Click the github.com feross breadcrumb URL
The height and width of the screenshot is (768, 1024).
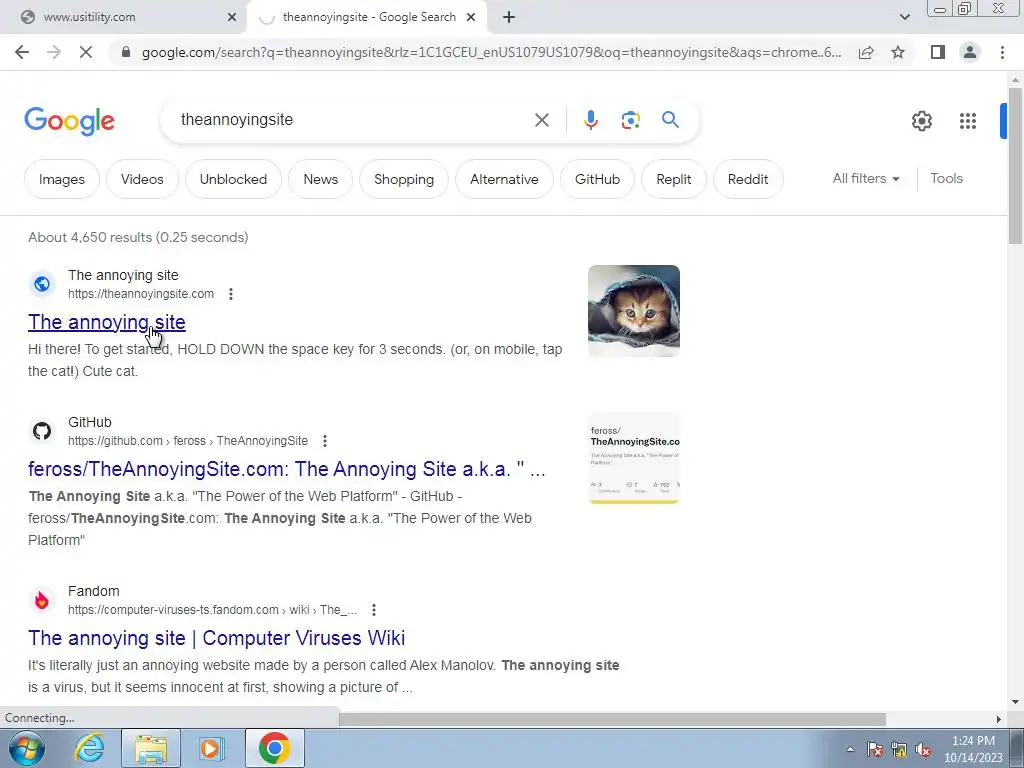(x=188, y=441)
